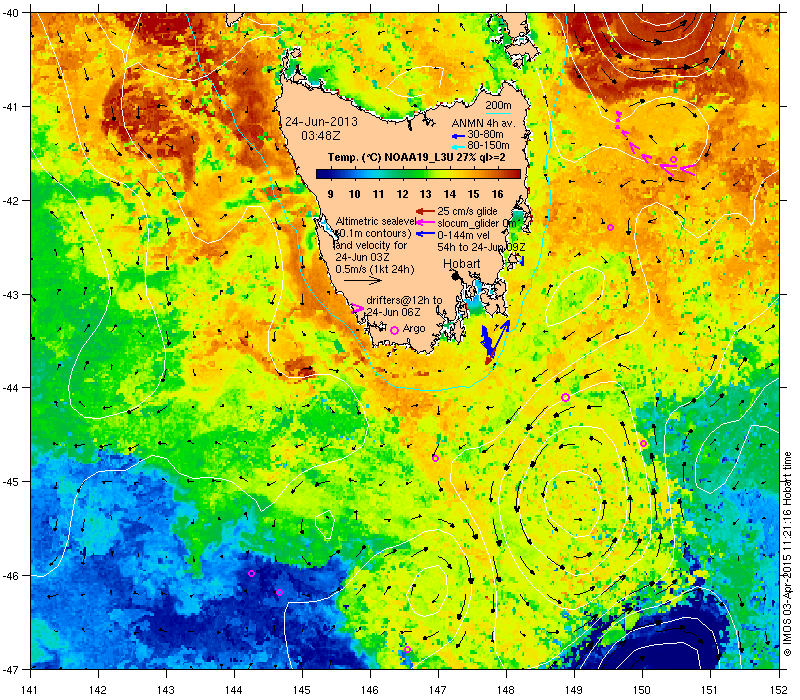This screenshot has height=700, width=800.
Task: Click the Argo float circle near 44.6°S 150°E
Action: [643, 443]
